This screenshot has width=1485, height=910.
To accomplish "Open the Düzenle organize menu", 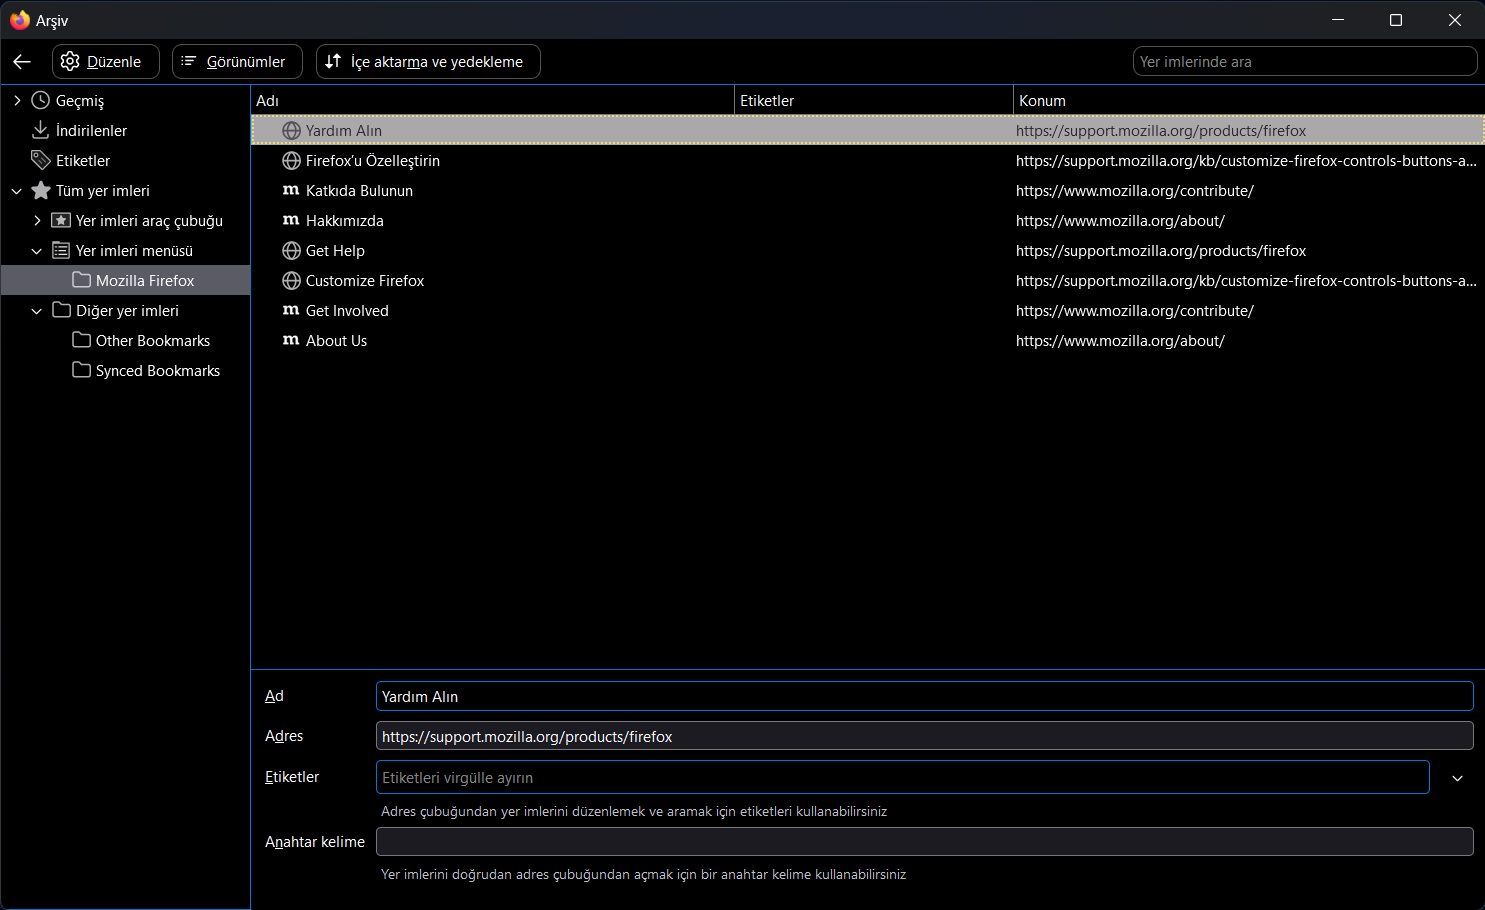I will click(x=106, y=62).
